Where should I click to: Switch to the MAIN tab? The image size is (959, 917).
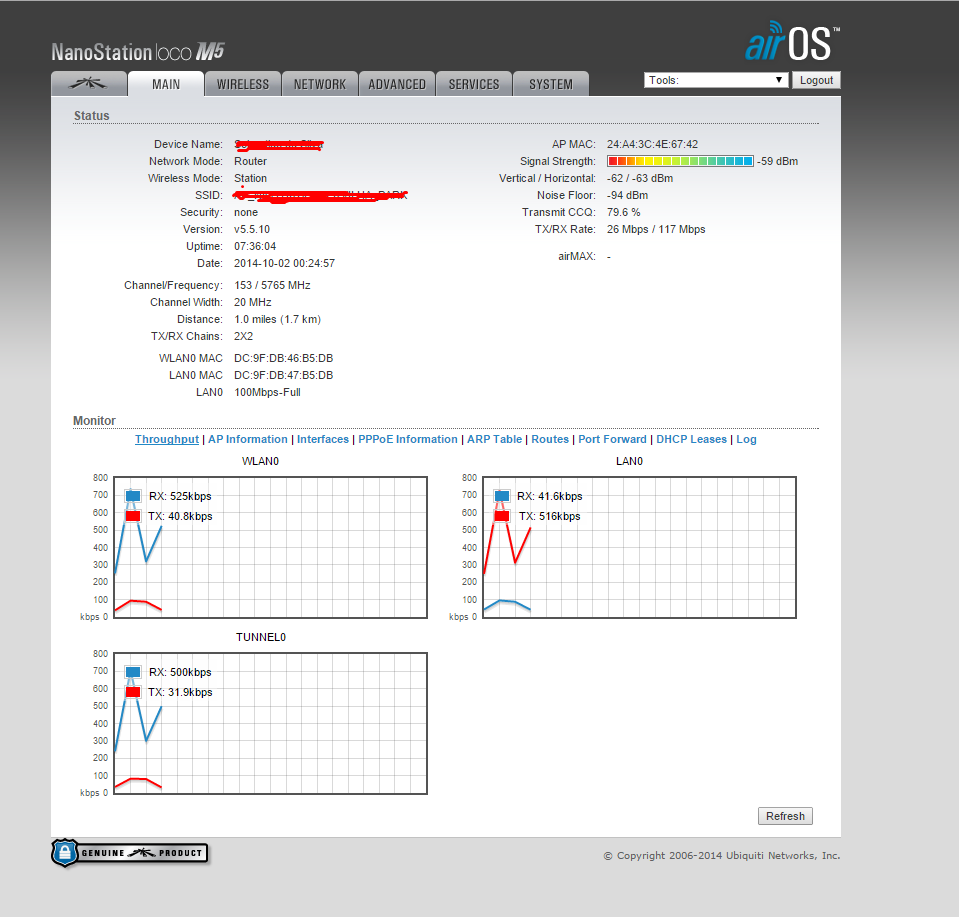(166, 84)
